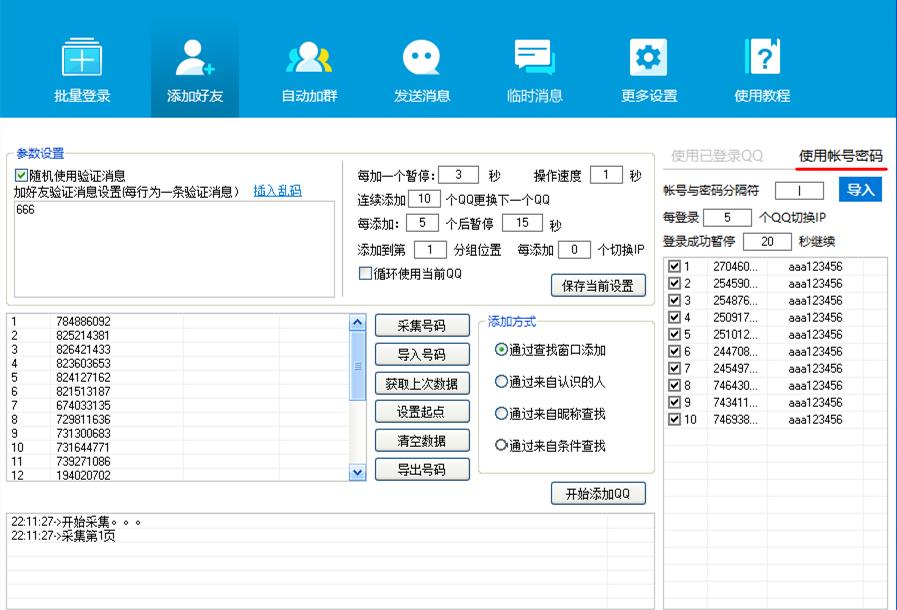The height and width of the screenshot is (610, 897).
Task: Click 开始添加QQ button
Action: (598, 493)
